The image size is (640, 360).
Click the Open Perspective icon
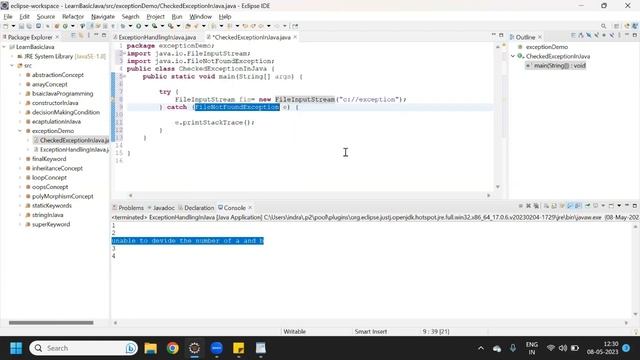coord(617,26)
